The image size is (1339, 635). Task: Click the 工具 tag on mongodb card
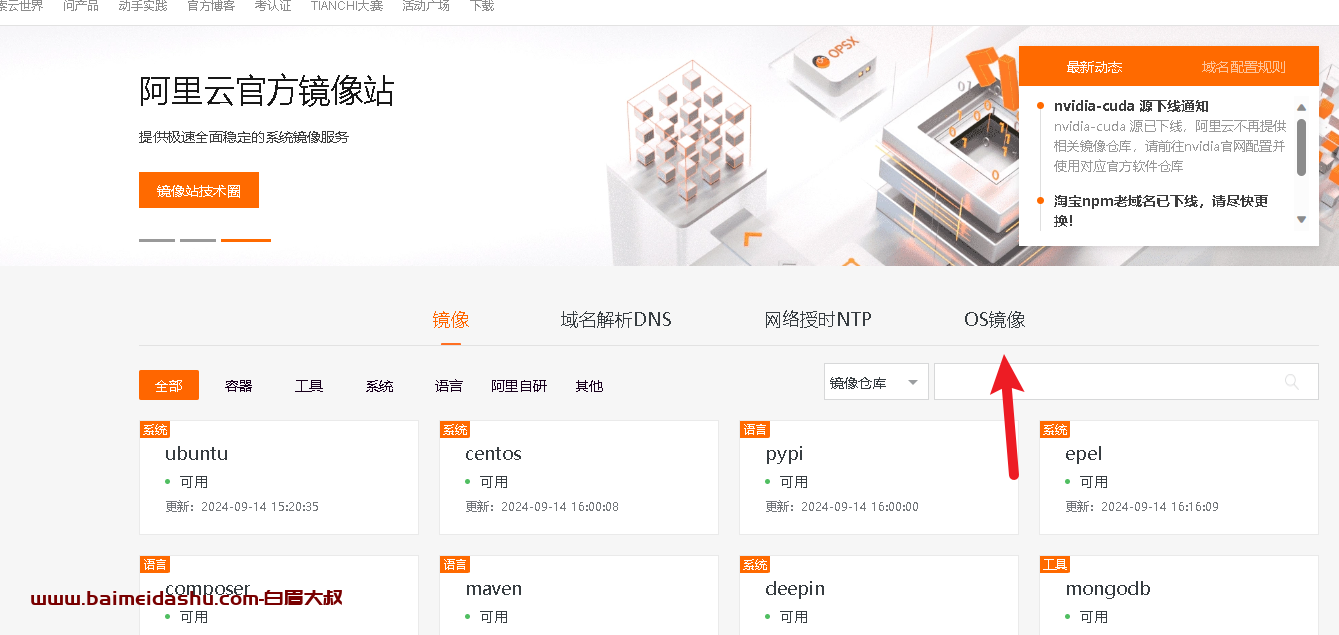click(1055, 564)
